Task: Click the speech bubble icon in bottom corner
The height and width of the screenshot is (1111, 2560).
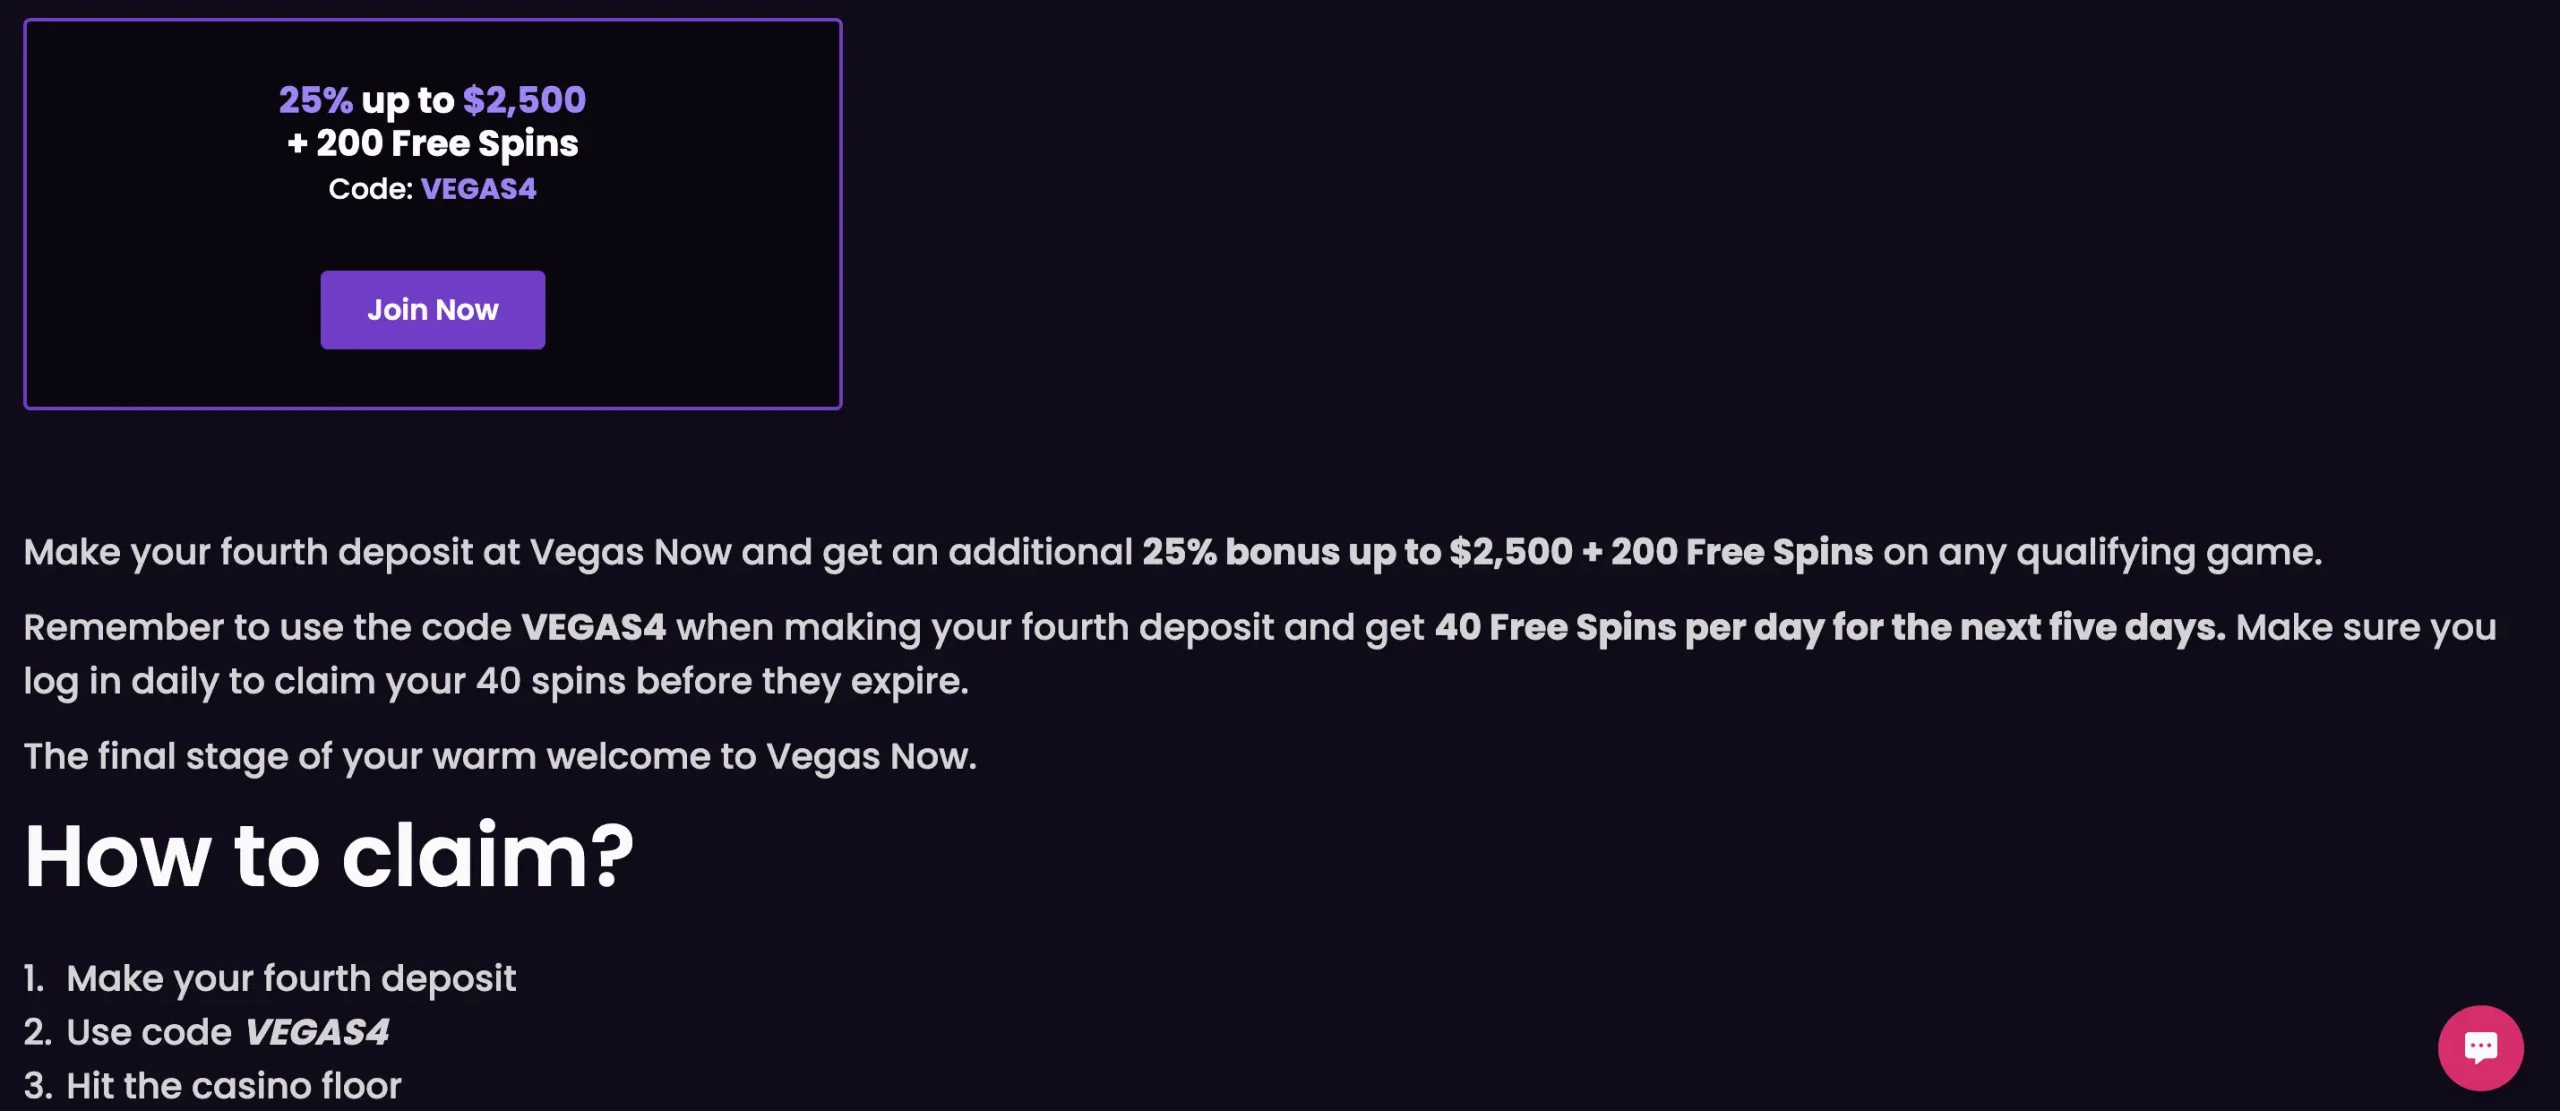Action: (2483, 1047)
